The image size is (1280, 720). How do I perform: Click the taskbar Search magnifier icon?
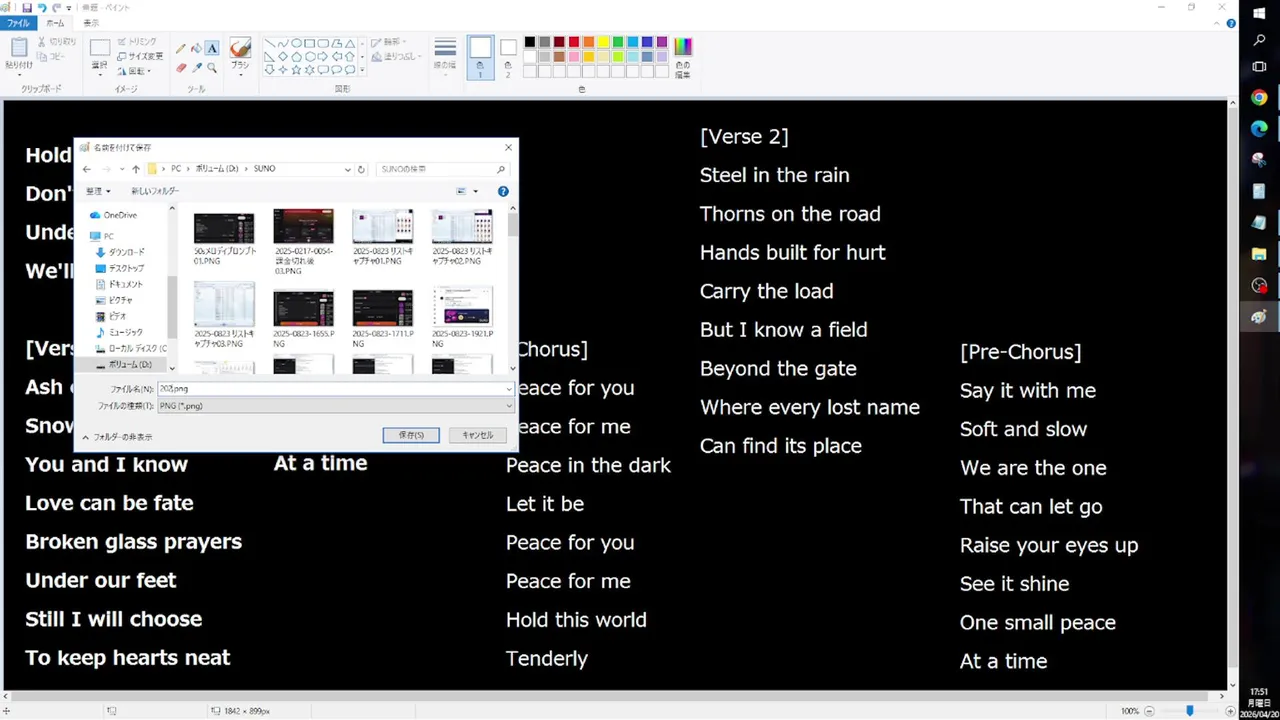pyautogui.click(x=1259, y=40)
